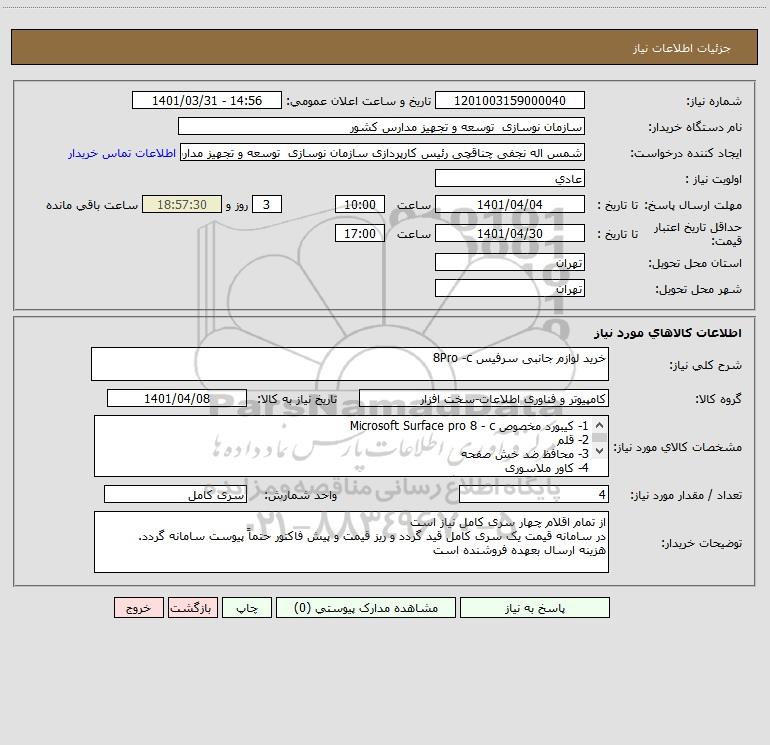This screenshot has height=745, width=770.
Task: Click the بازگشت back button
Action: coord(192,608)
